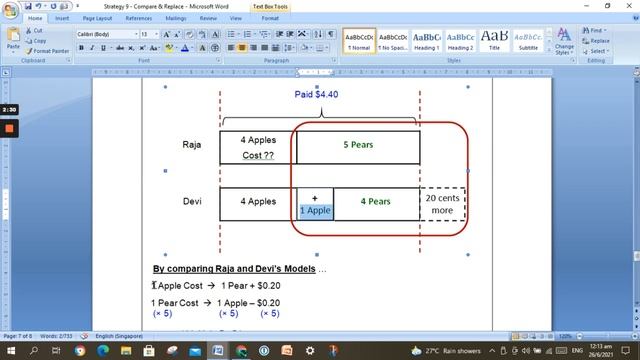Toggle center alignment
Screen dimensions: 640x360
(242, 48)
